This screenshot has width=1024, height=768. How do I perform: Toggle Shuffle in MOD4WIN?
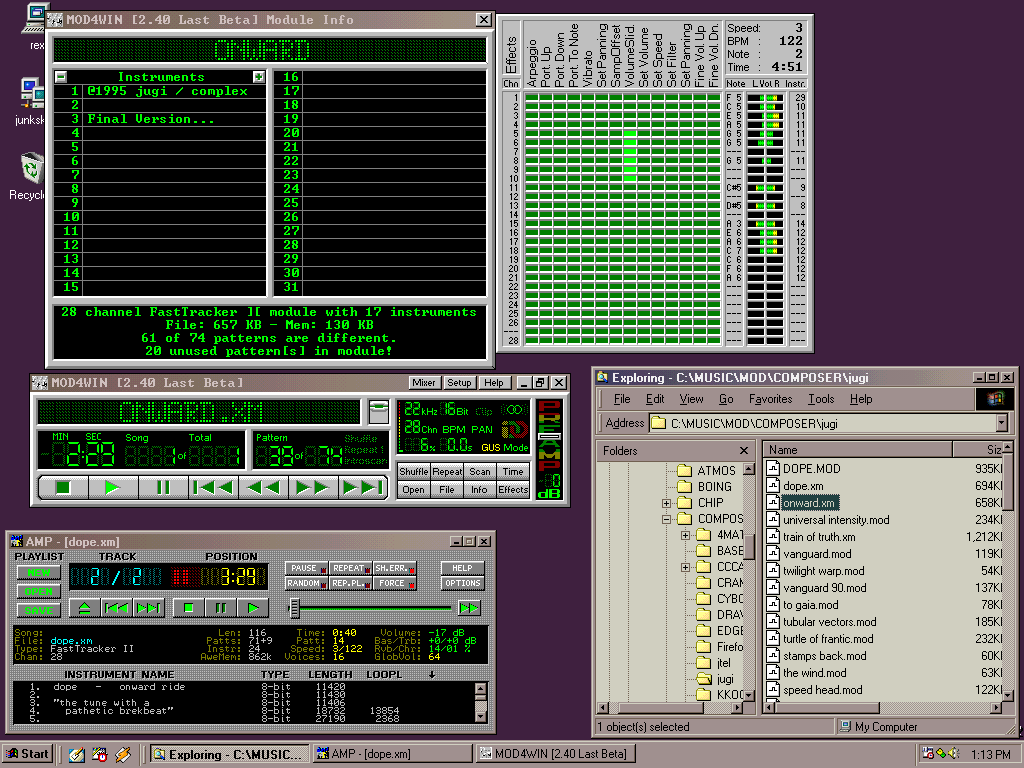413,472
